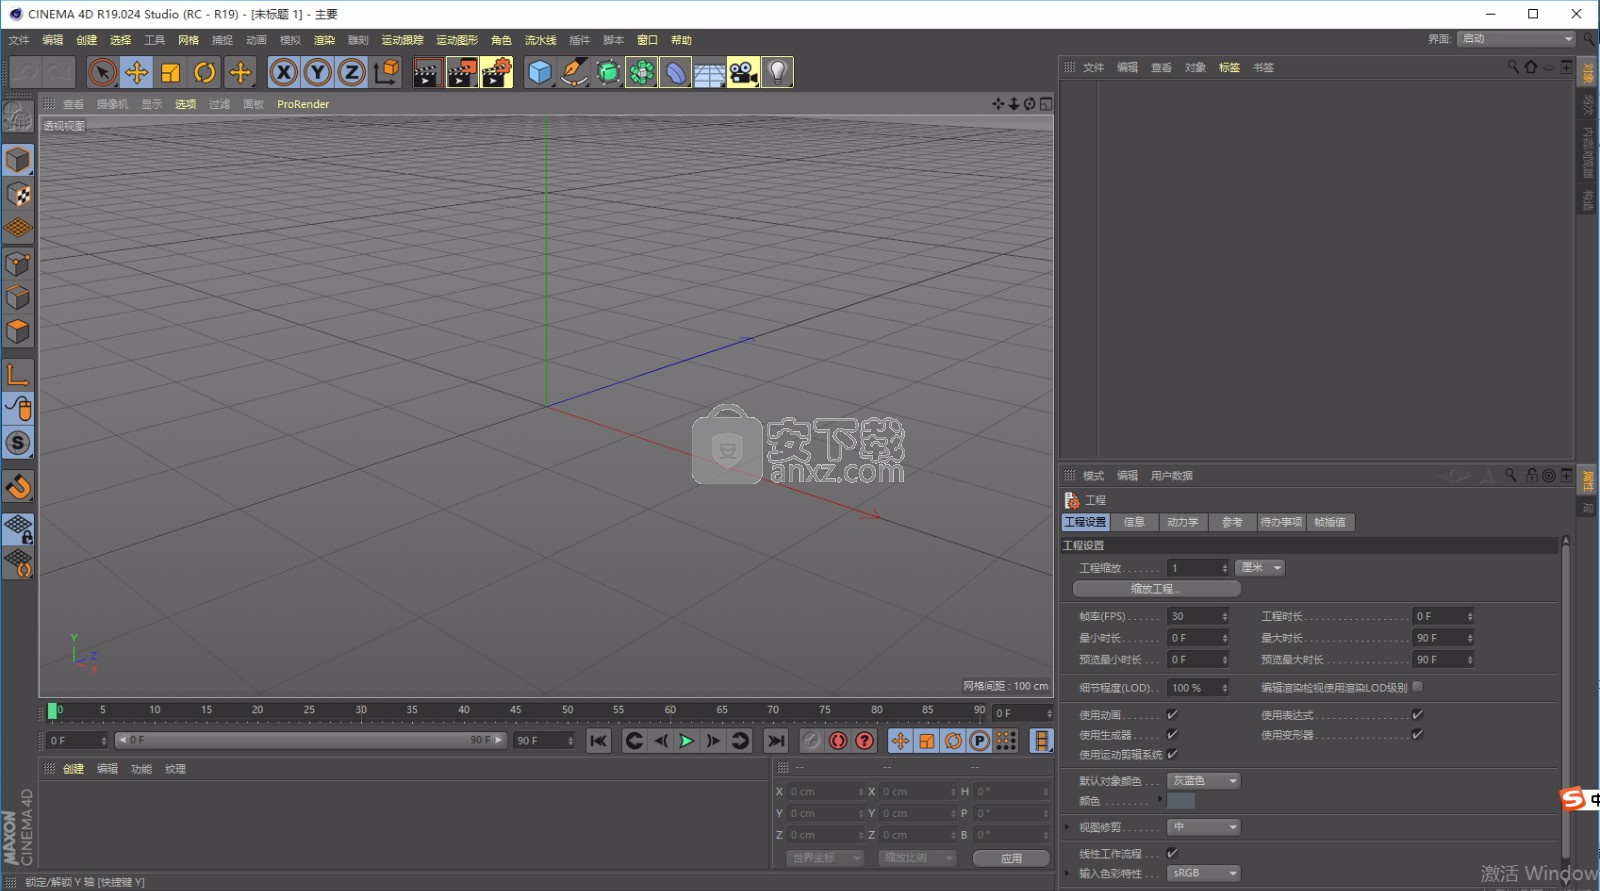Activate the Move tool in top toolbar
The height and width of the screenshot is (891, 1600).
tap(137, 72)
